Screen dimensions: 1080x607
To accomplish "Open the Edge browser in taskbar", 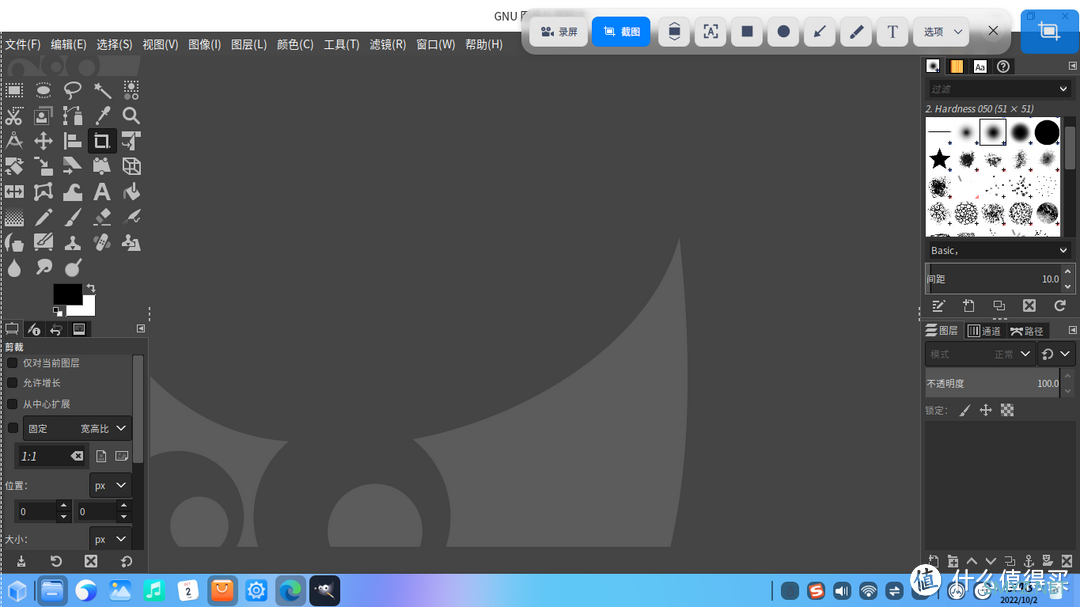I will point(290,590).
